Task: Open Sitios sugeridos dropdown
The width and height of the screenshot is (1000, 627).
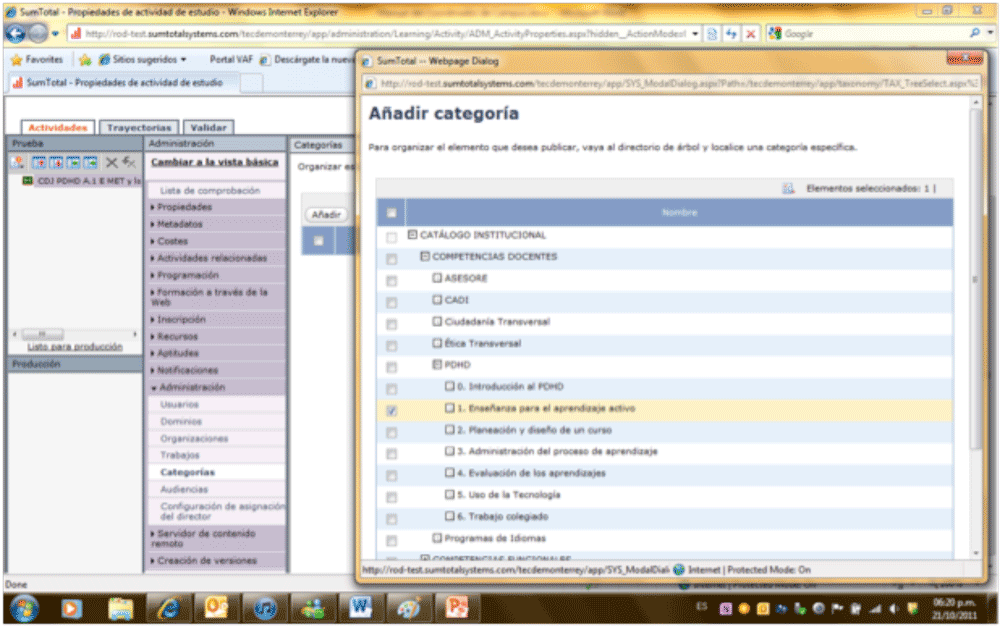Action: (x=143, y=60)
